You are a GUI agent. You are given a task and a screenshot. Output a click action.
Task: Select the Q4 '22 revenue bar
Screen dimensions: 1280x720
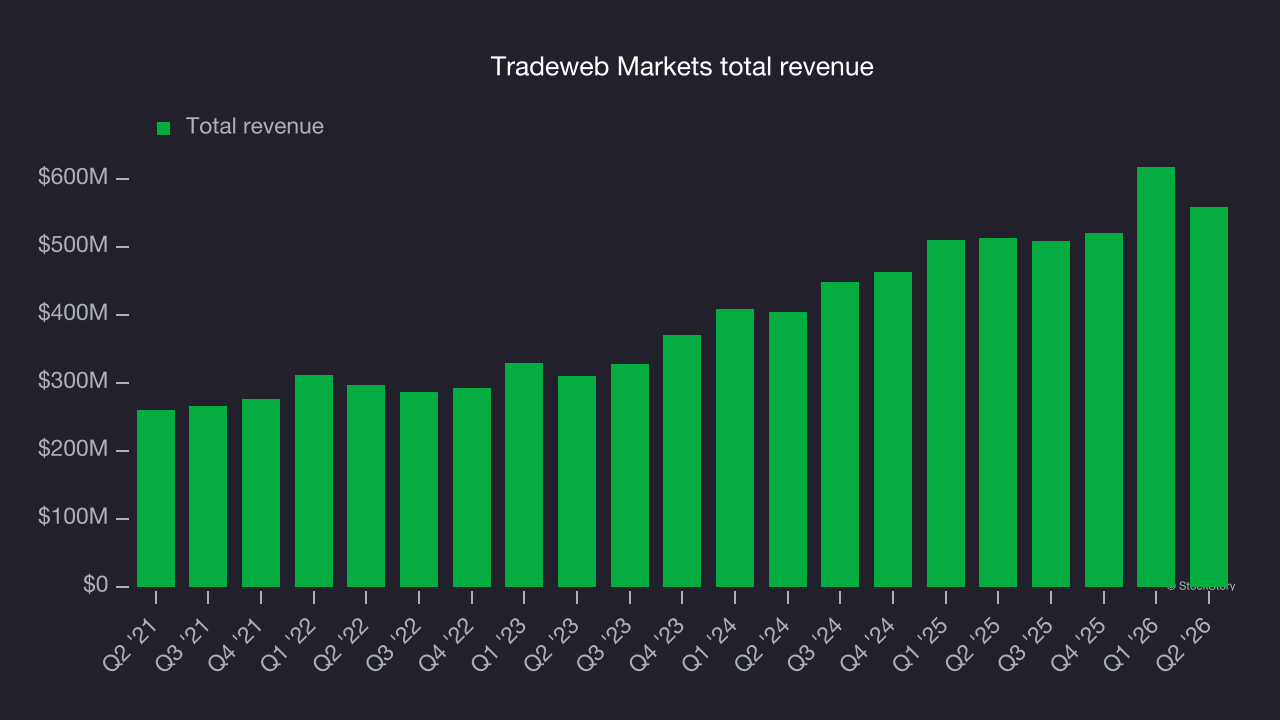472,487
